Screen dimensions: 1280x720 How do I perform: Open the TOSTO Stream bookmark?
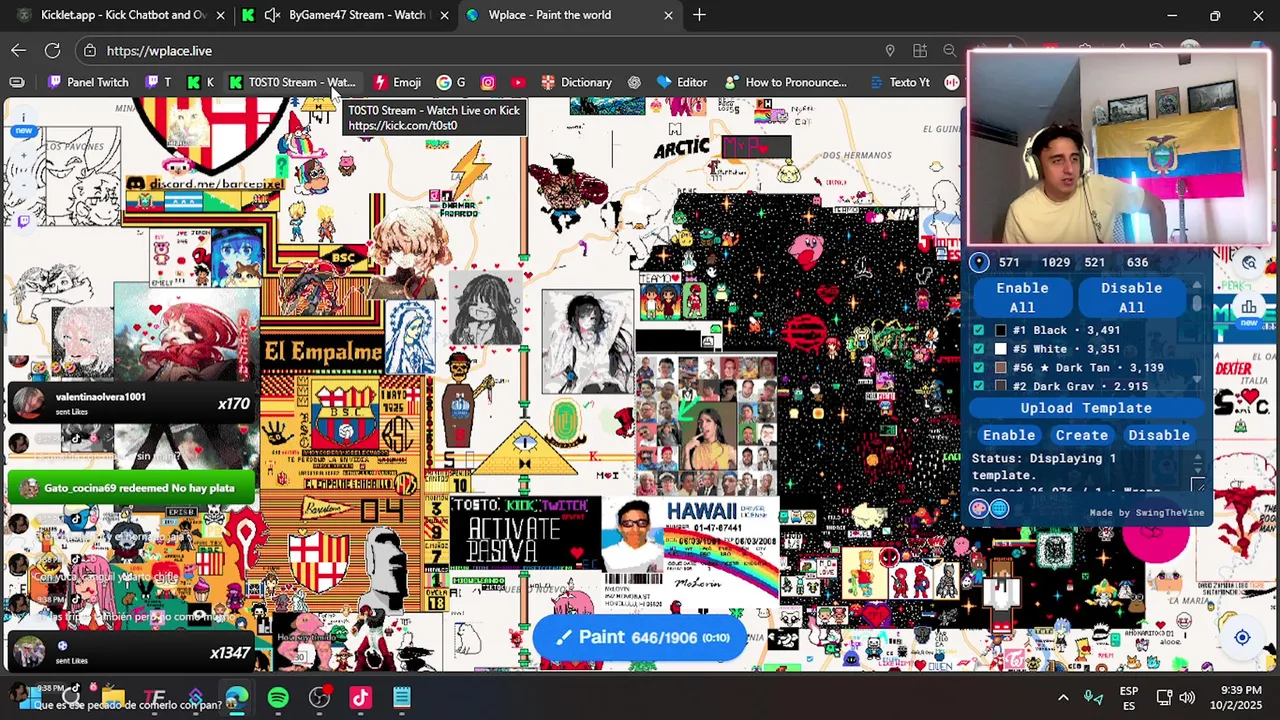click(x=292, y=82)
